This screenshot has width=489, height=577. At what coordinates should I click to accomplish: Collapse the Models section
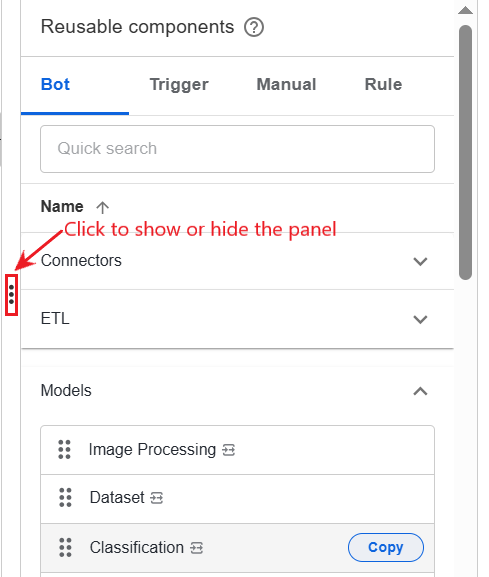coord(420,391)
